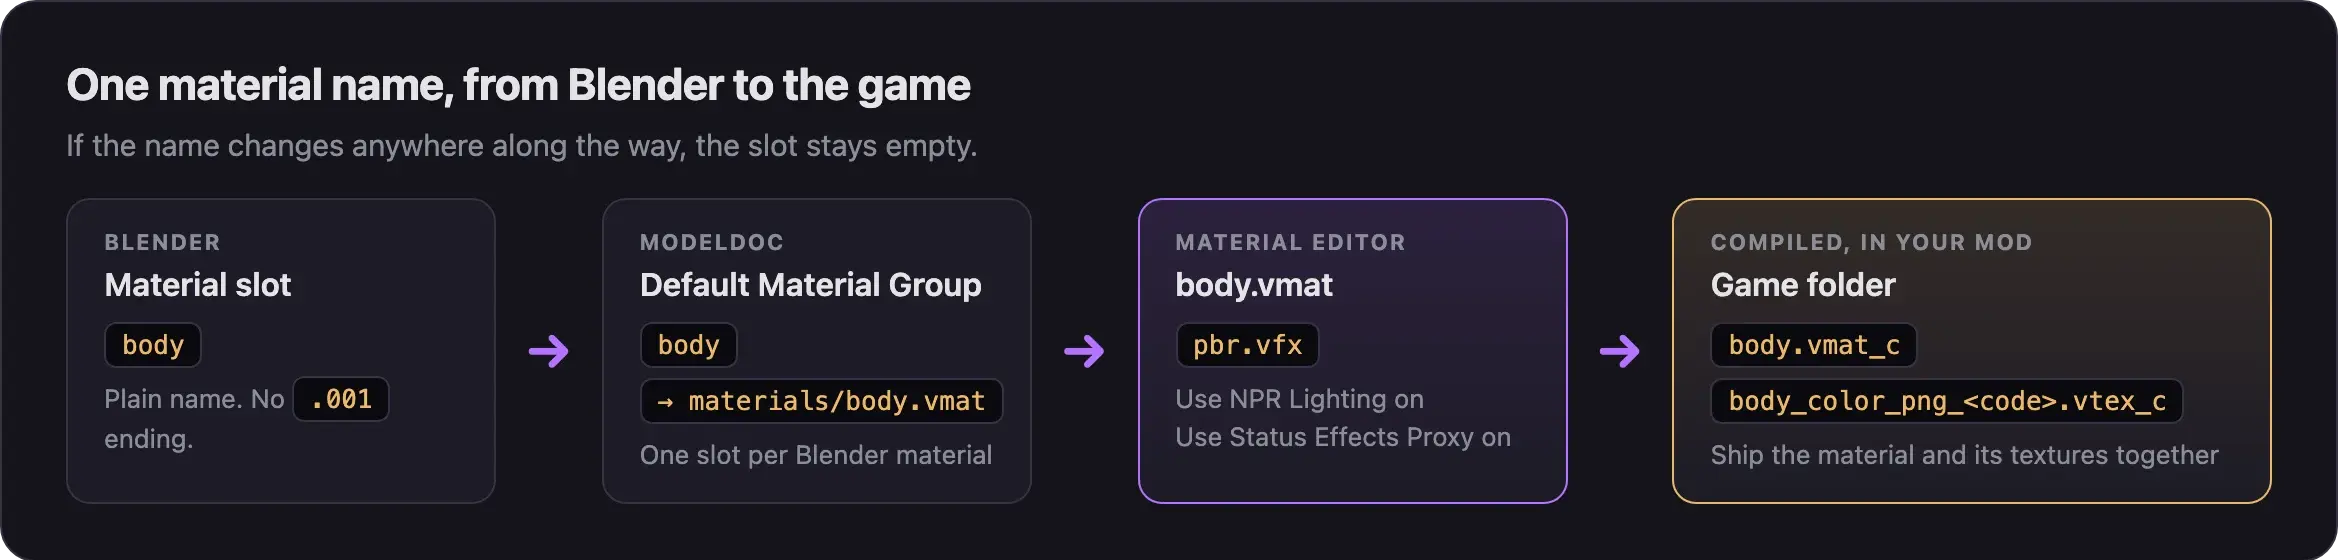The height and width of the screenshot is (560, 2338).
Task: Select the "COMPILED, IN YOUR MOD" label
Action: (x=1871, y=242)
